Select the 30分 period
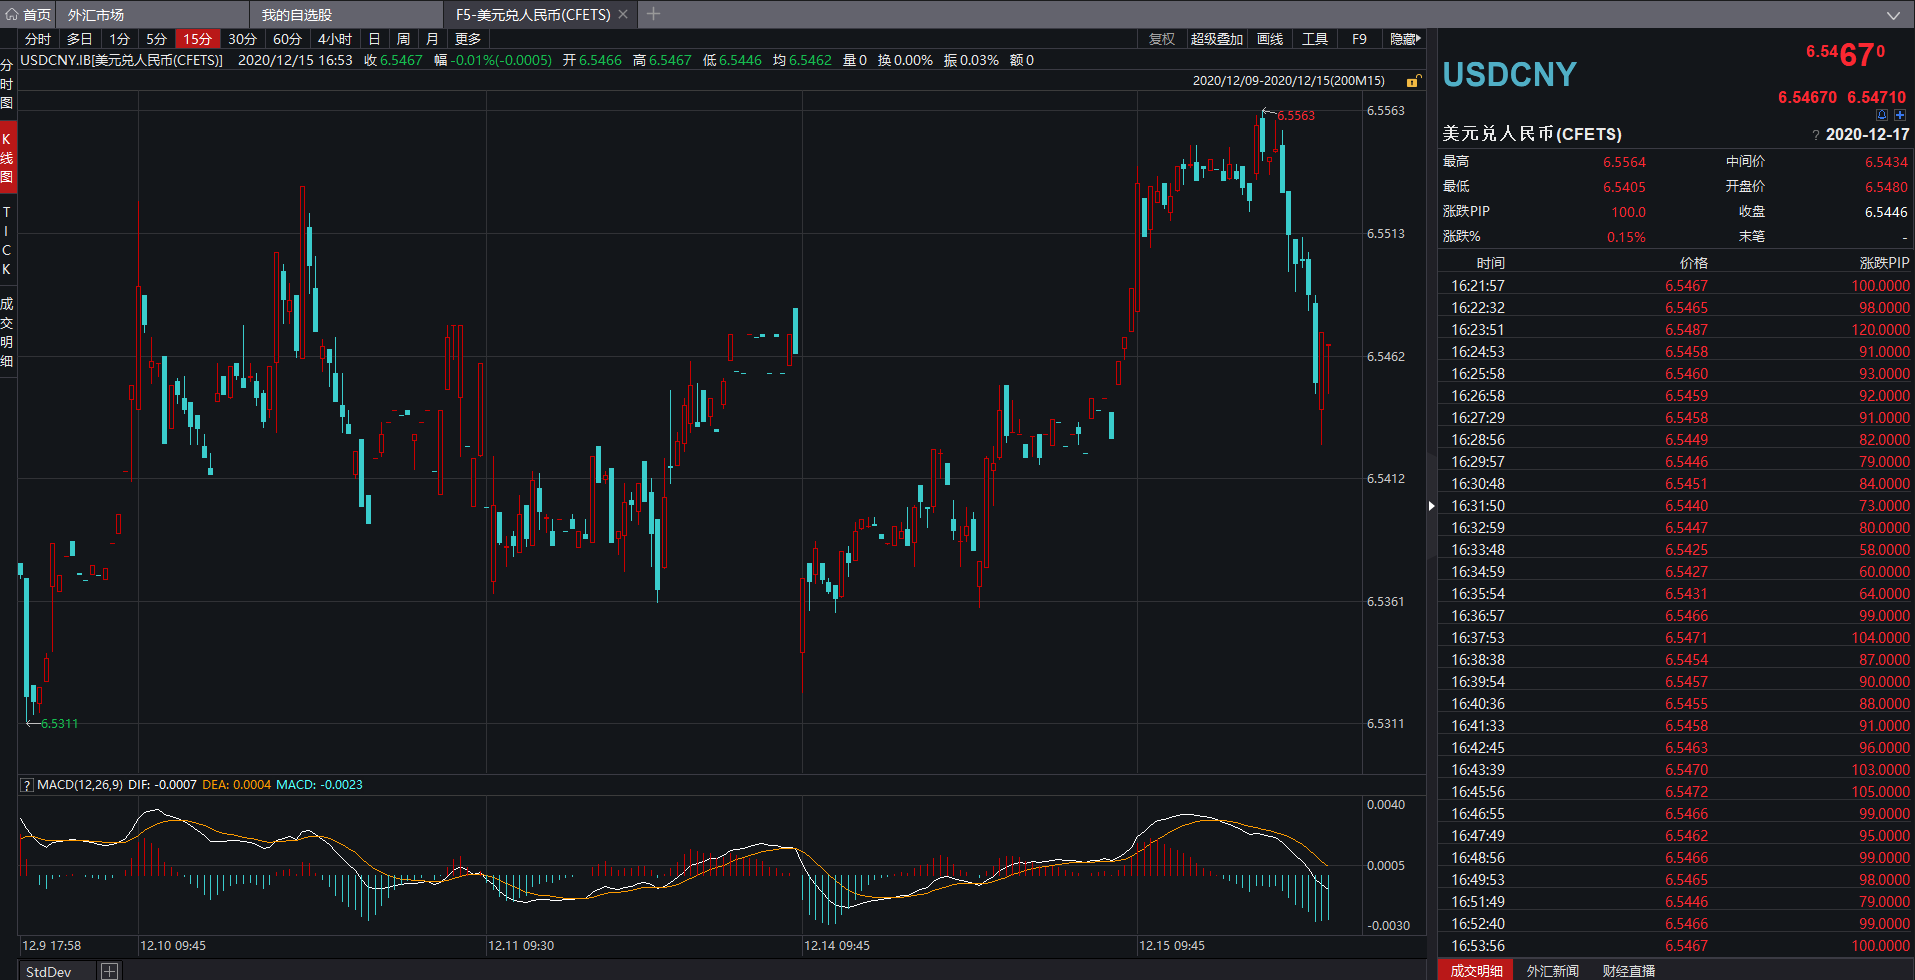Viewport: 1915px width, 980px height. 242,39
